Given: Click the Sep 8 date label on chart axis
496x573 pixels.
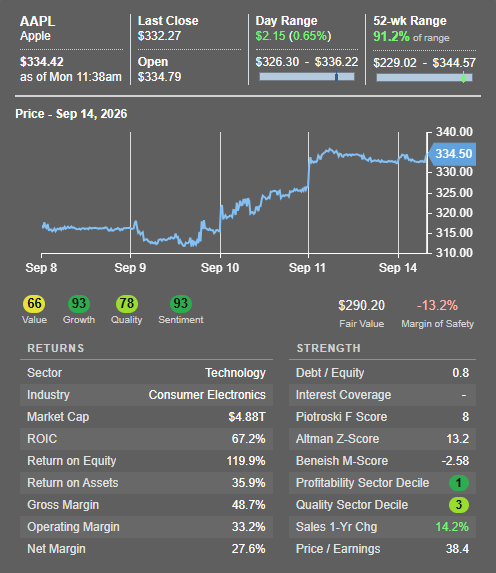Looking at the screenshot, I should click(41, 268).
